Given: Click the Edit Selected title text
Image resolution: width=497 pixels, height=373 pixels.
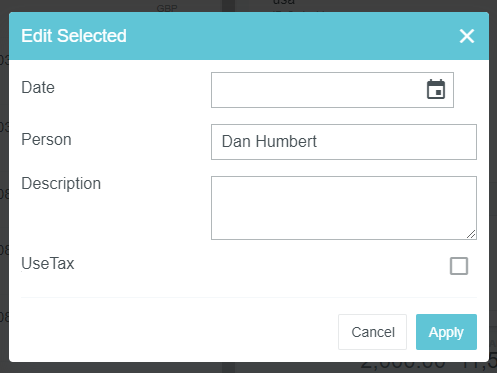Looking at the screenshot, I should click(x=74, y=36).
